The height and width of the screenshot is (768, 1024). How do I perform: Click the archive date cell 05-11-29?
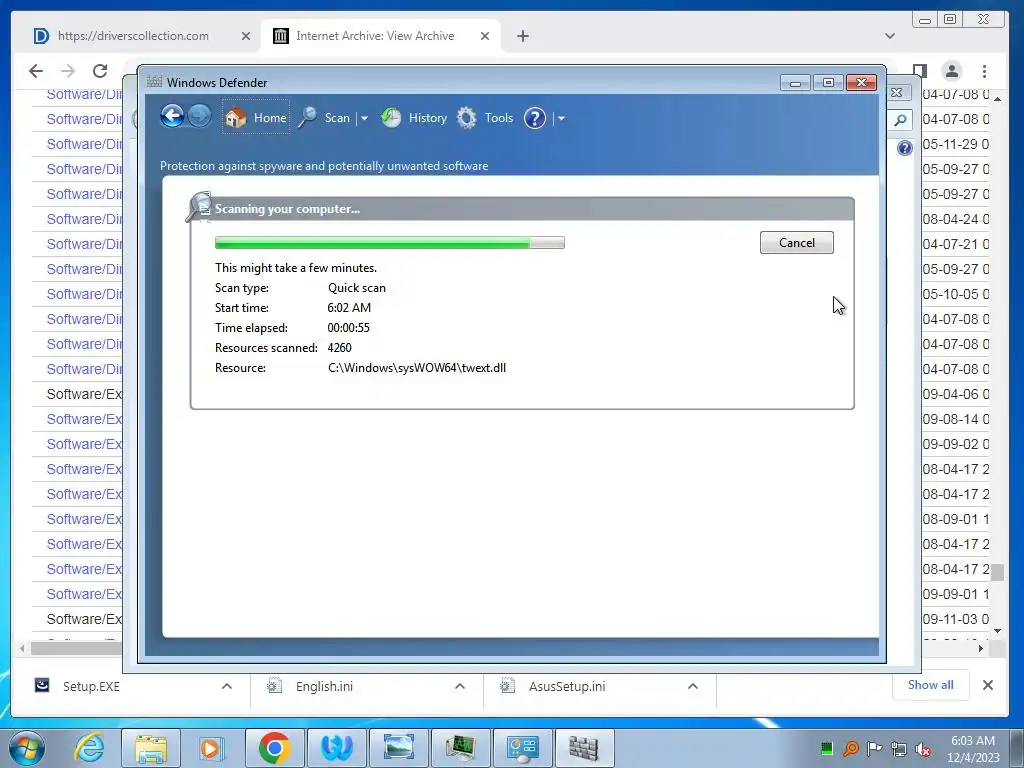(x=955, y=144)
